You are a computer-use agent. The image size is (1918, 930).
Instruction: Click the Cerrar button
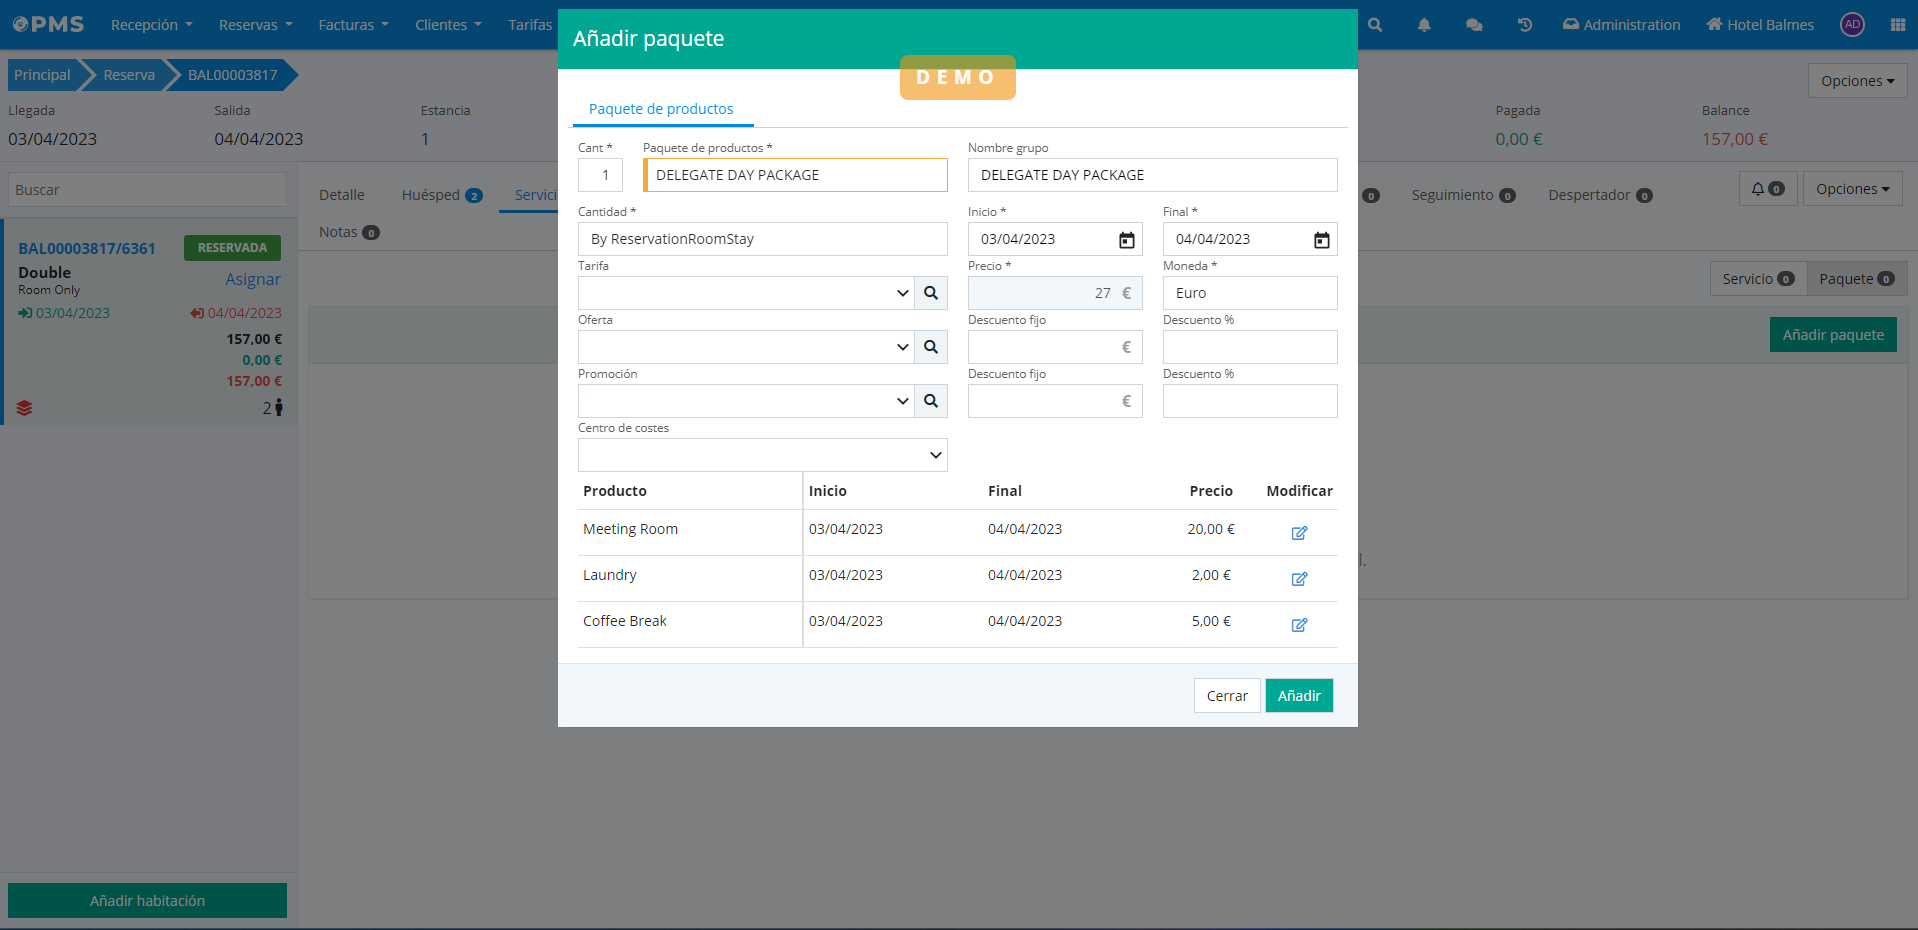[x=1226, y=696]
